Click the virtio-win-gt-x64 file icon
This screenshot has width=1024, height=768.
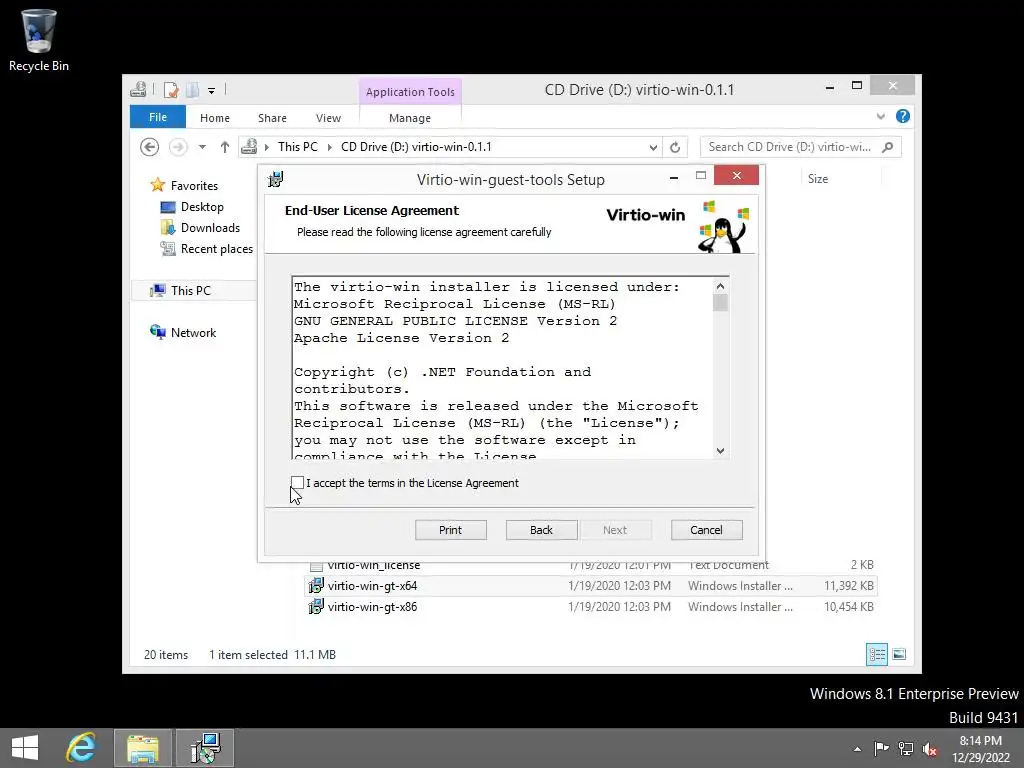(x=316, y=586)
